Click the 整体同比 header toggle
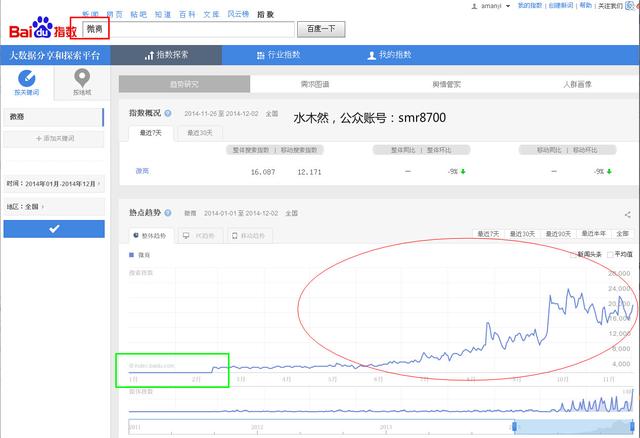The height and width of the screenshot is (438, 640). (403, 150)
